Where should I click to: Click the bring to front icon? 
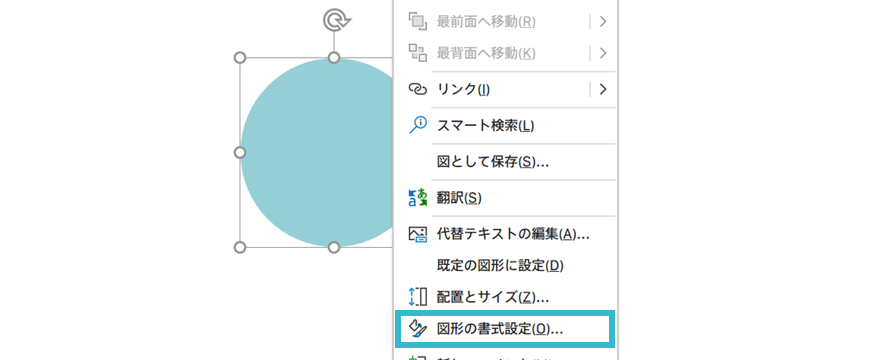[417, 21]
